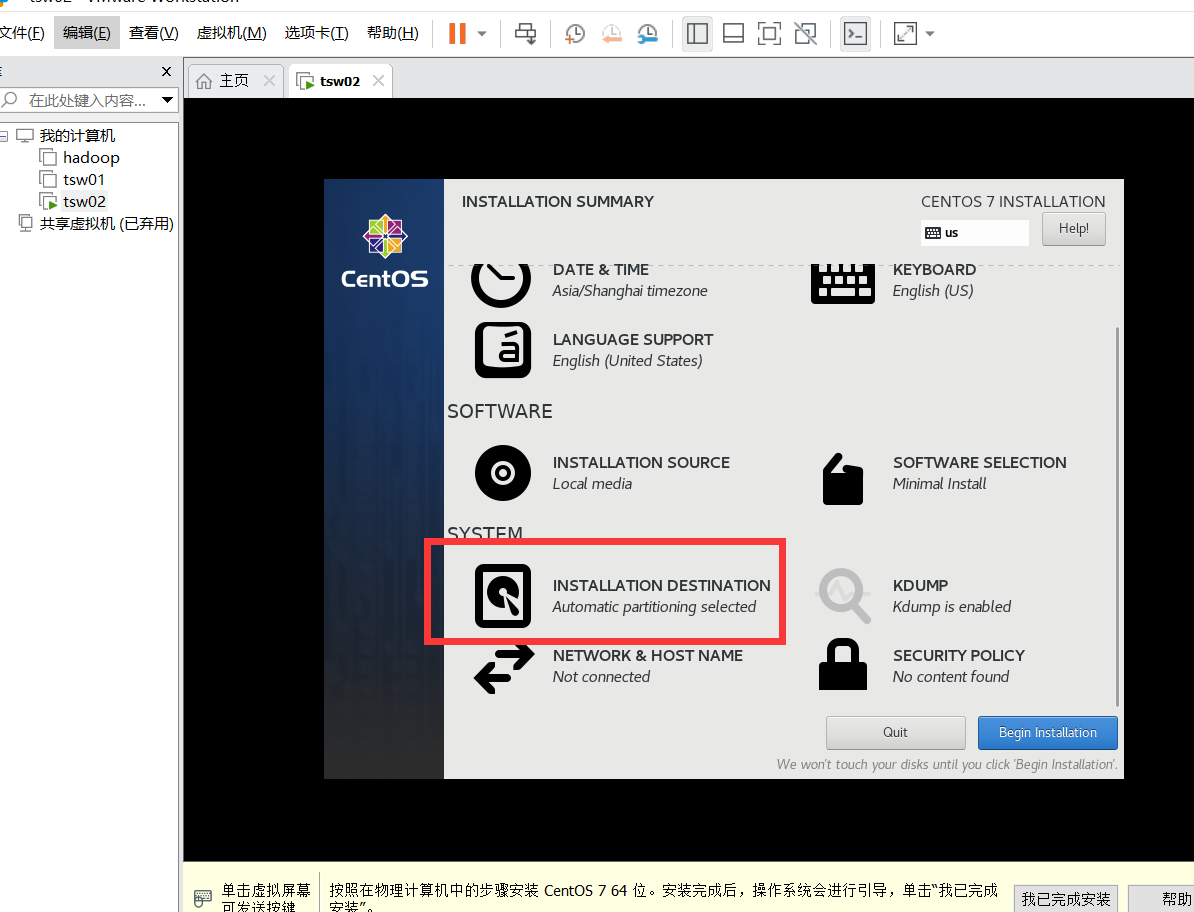Click the CentOS logo in installer sidebar
The width and height of the screenshot is (1194, 912).
tap(385, 251)
